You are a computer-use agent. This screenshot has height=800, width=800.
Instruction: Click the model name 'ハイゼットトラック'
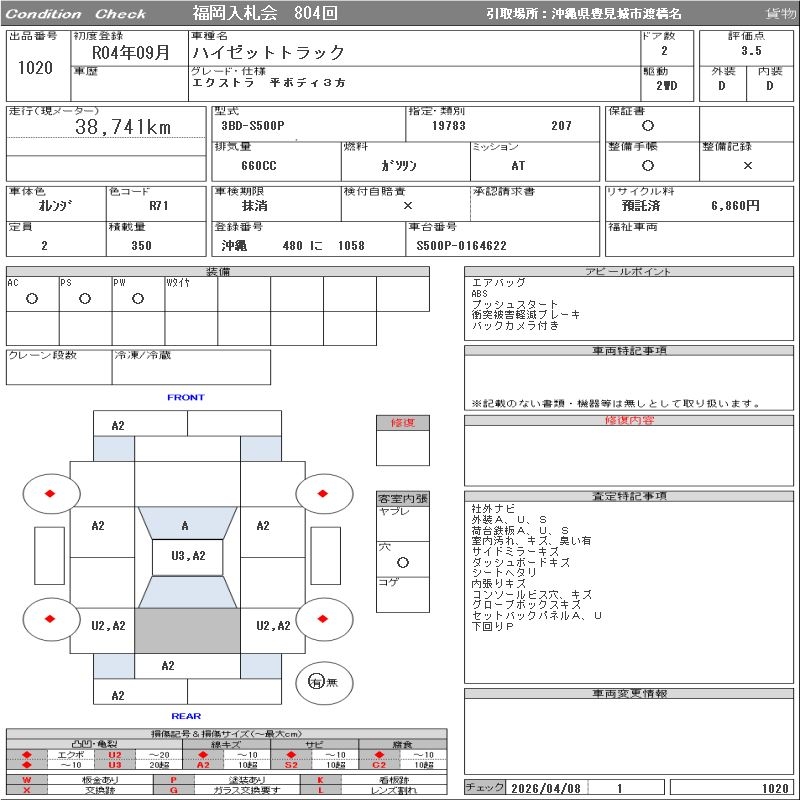(x=268, y=52)
